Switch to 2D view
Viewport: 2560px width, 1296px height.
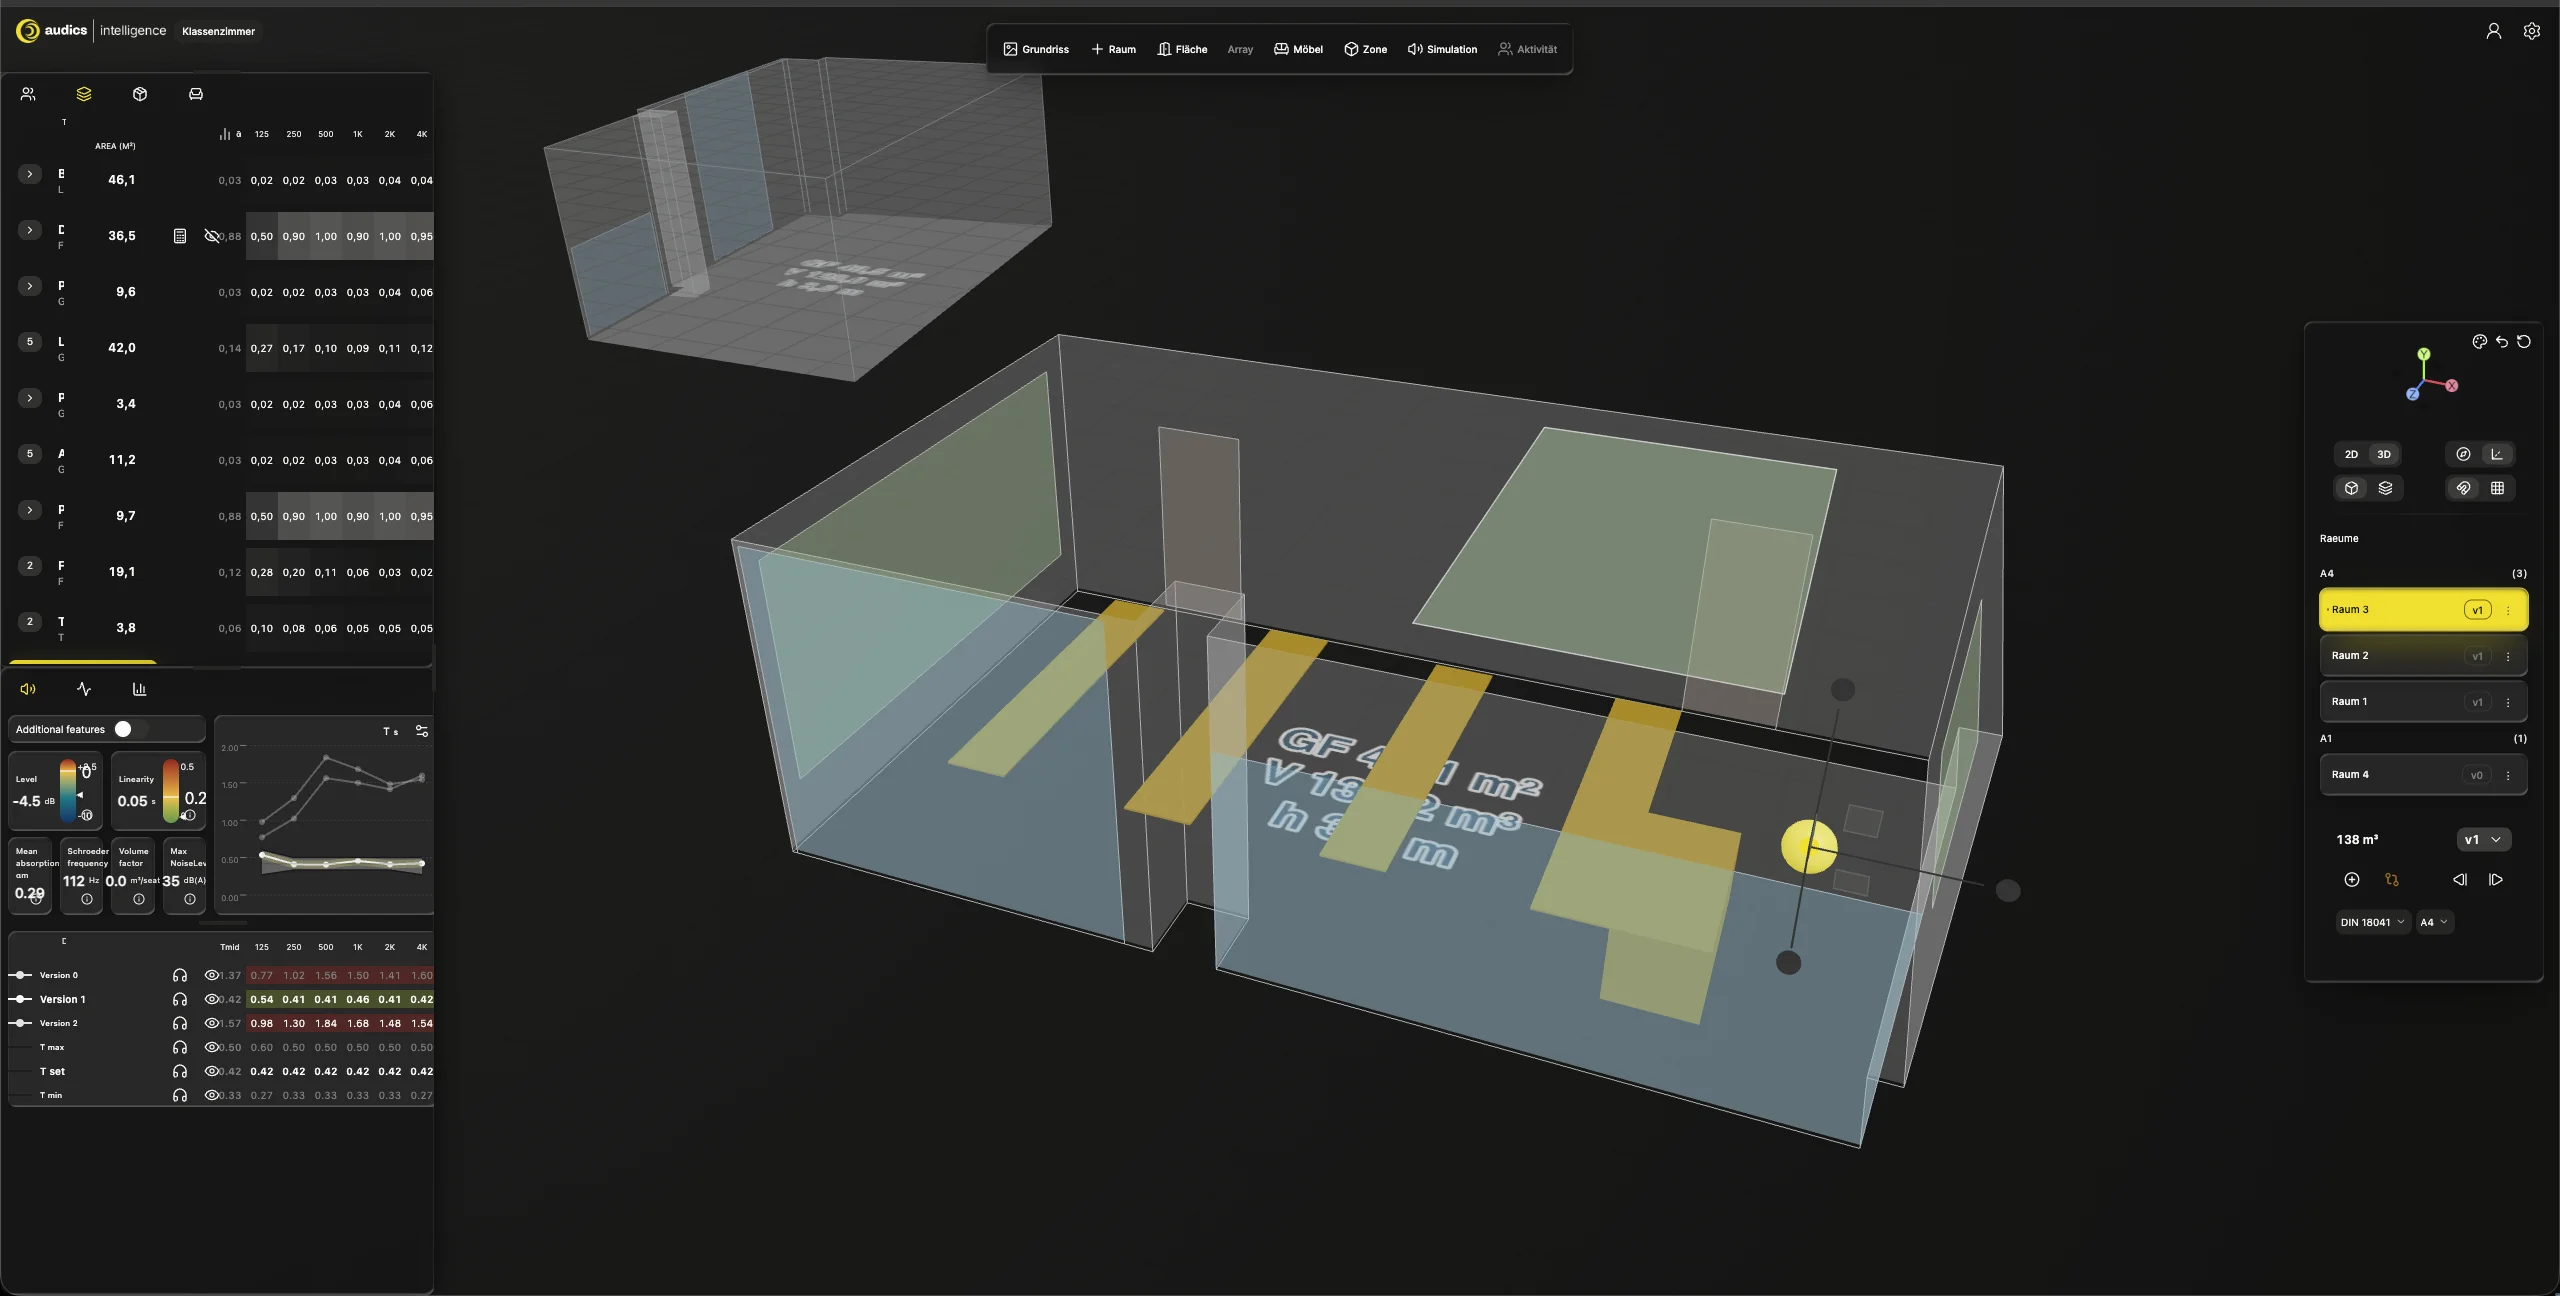2351,454
